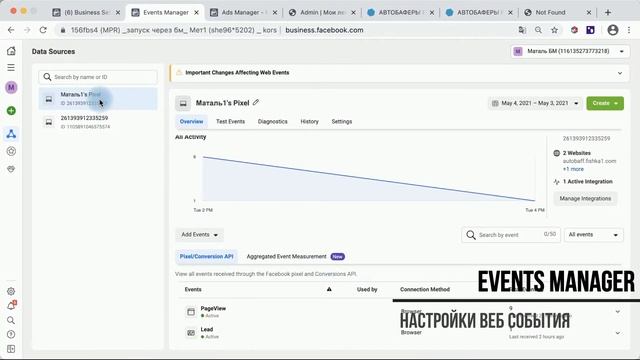This screenshot has width=640, height=360.
Task: Click the sidebar collapse panel icon
Action: pos(11,349)
